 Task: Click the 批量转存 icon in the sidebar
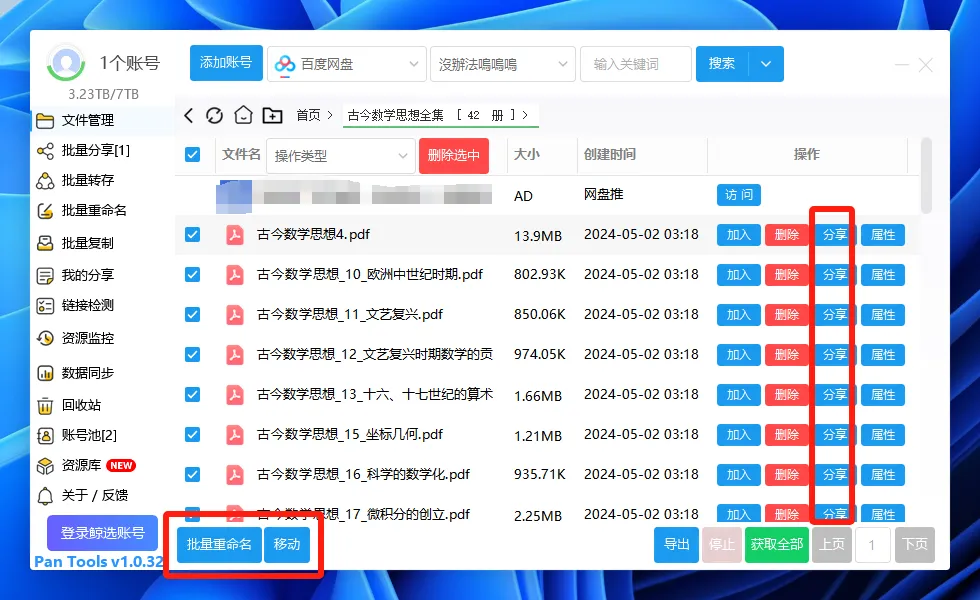pyautogui.click(x=45, y=181)
